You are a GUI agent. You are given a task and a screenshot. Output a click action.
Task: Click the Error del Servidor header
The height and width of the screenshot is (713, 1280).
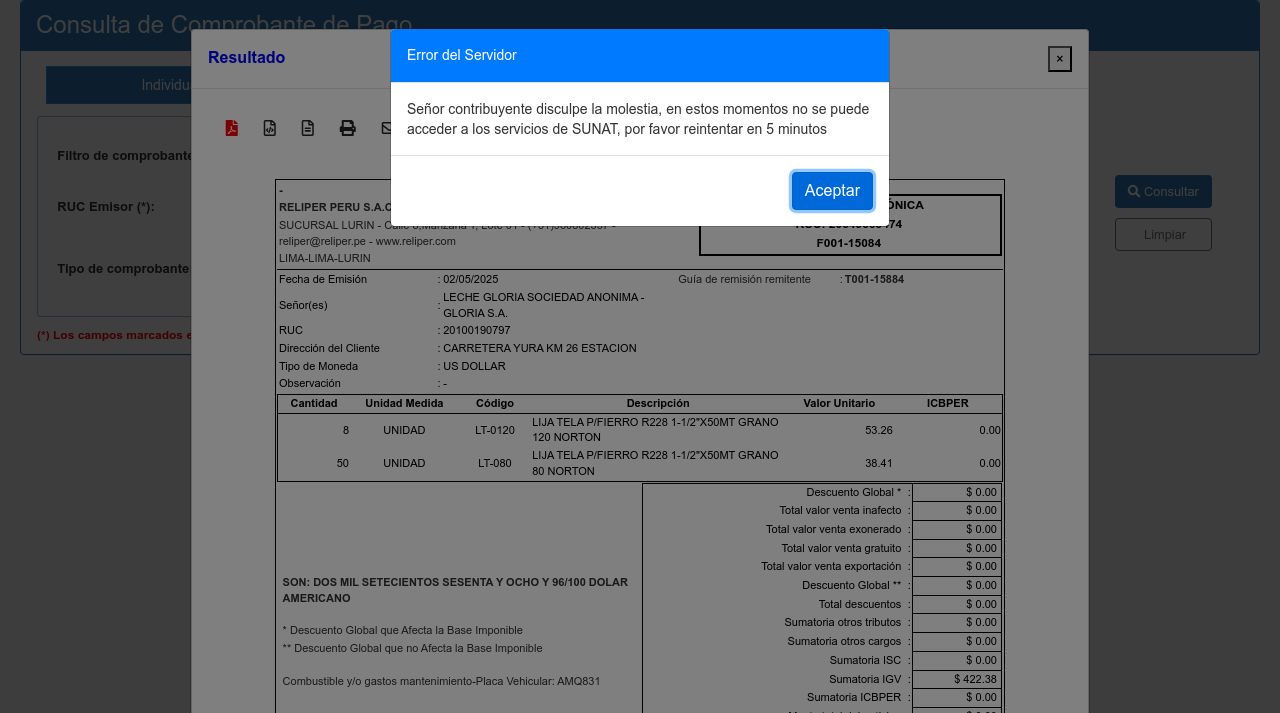coord(462,55)
